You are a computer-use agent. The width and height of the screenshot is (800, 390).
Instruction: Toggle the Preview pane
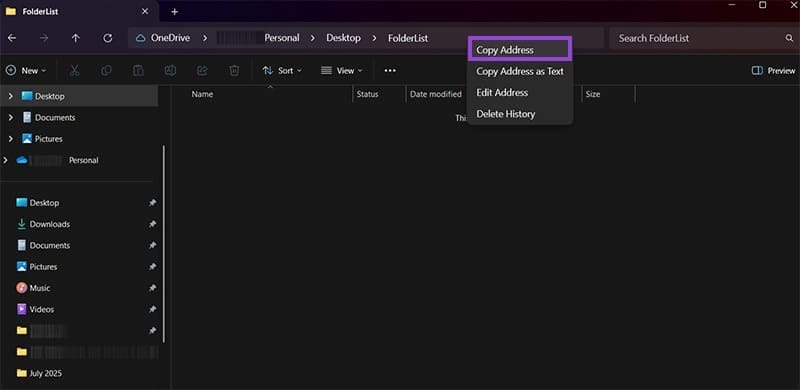[x=773, y=70]
